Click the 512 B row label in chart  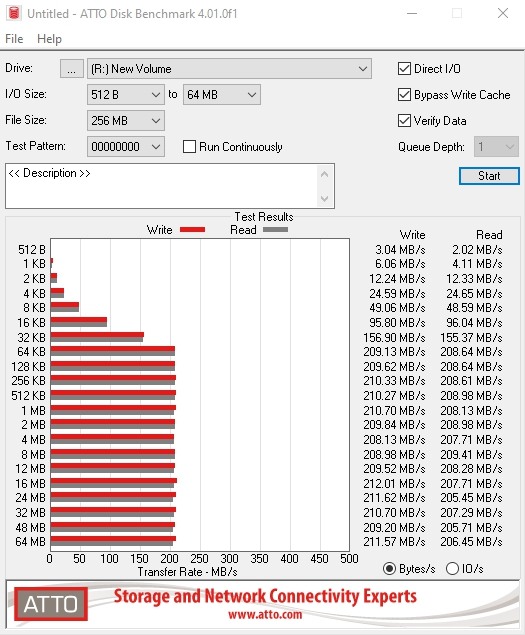(32, 250)
